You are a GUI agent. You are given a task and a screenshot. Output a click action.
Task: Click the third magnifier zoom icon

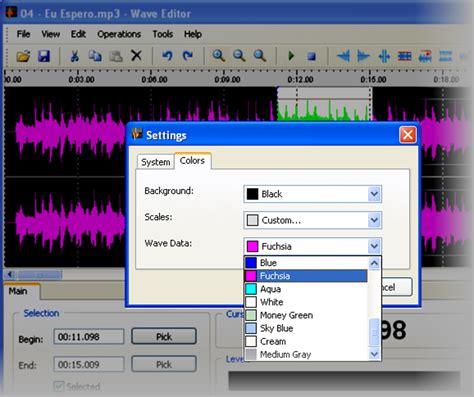tap(260, 56)
